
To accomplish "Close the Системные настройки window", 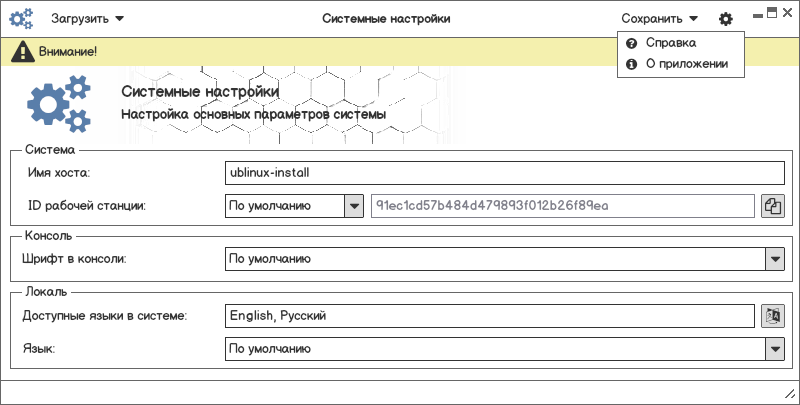I will pyautogui.click(x=787, y=13).
